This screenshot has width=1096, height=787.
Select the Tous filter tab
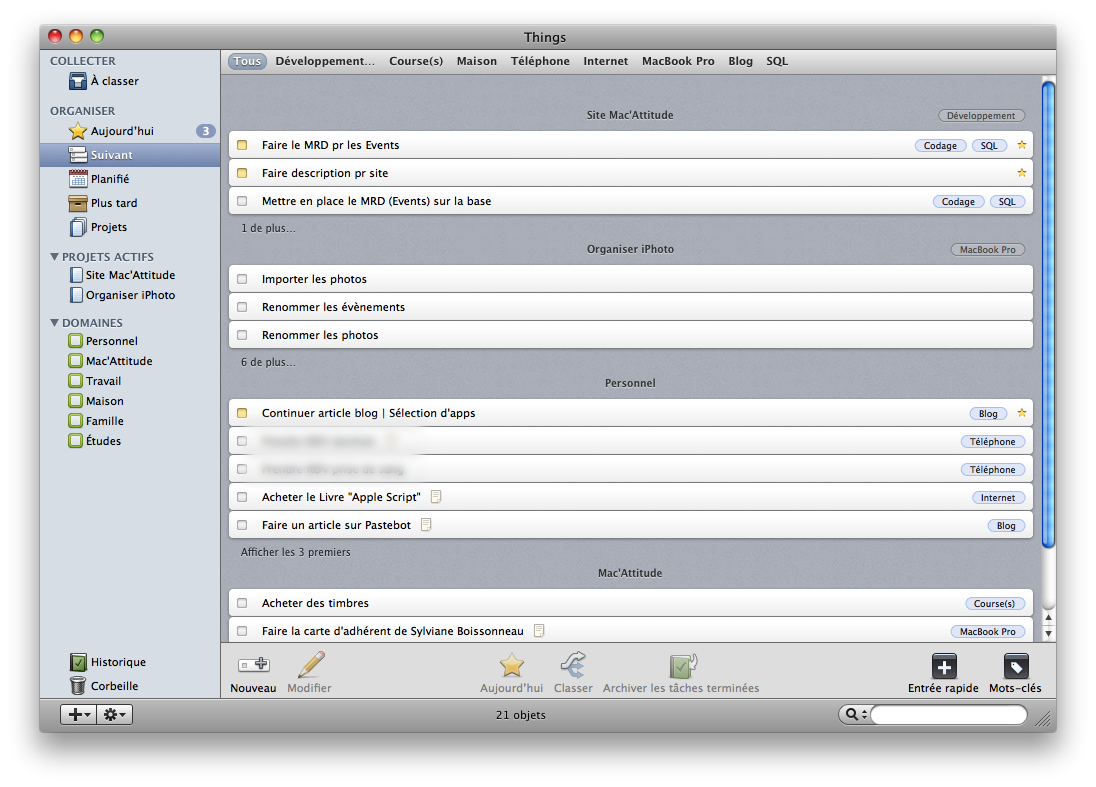(x=247, y=61)
